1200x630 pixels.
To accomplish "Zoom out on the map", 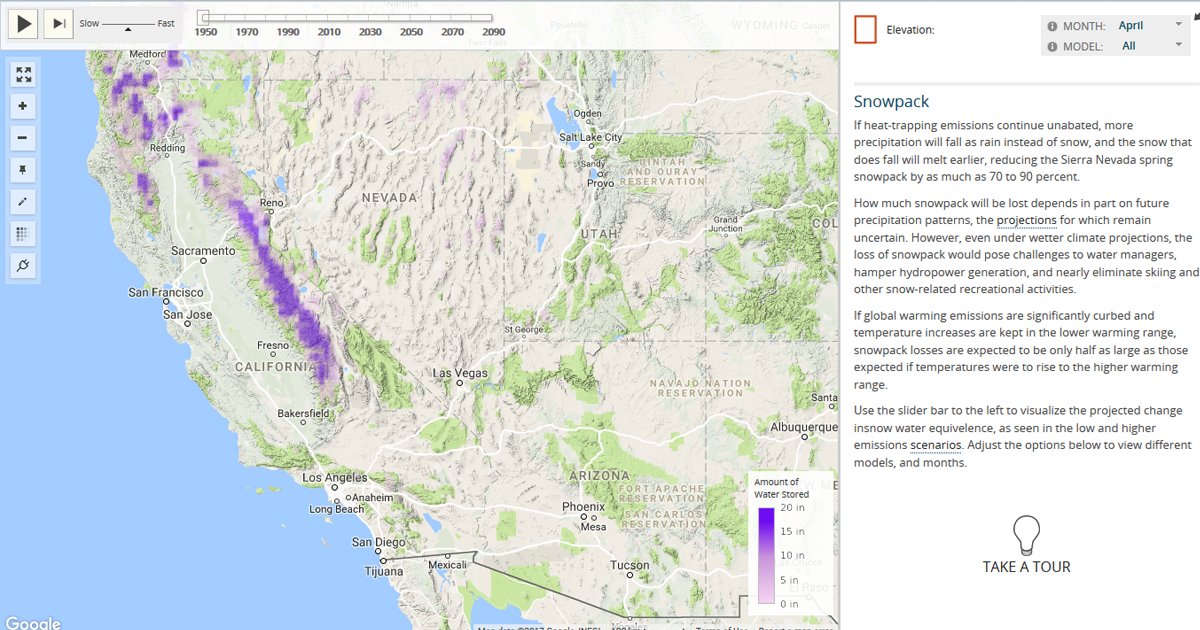I will click(x=23, y=137).
